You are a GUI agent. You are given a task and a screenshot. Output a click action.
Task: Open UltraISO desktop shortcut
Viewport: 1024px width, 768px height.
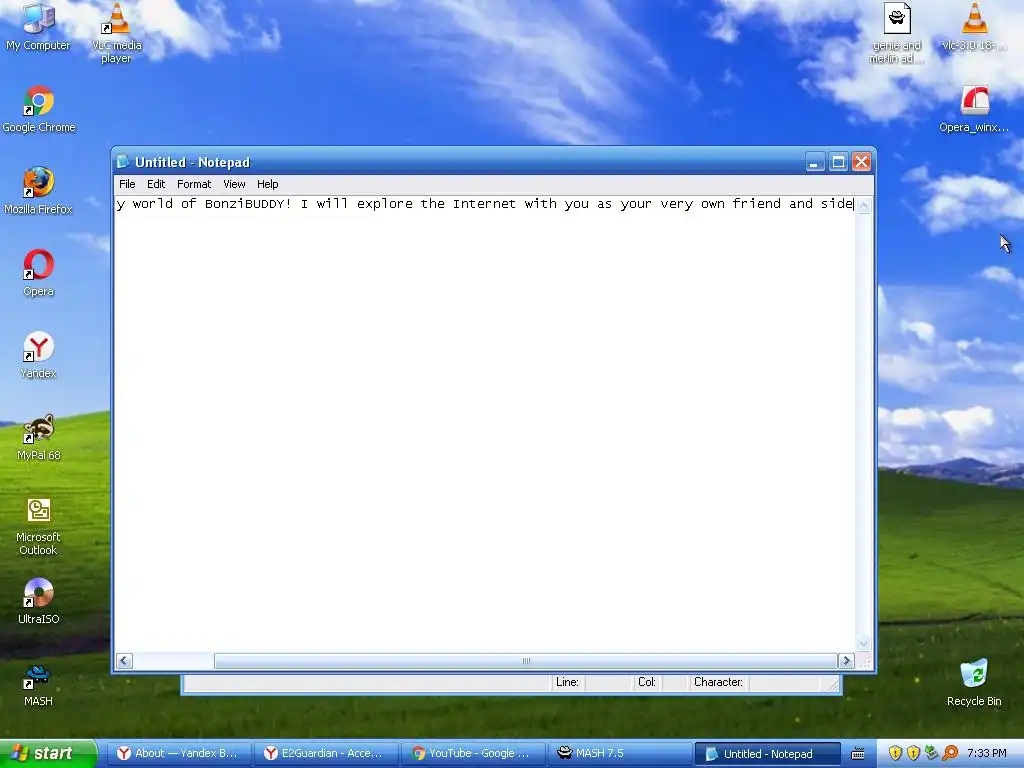tap(38, 601)
